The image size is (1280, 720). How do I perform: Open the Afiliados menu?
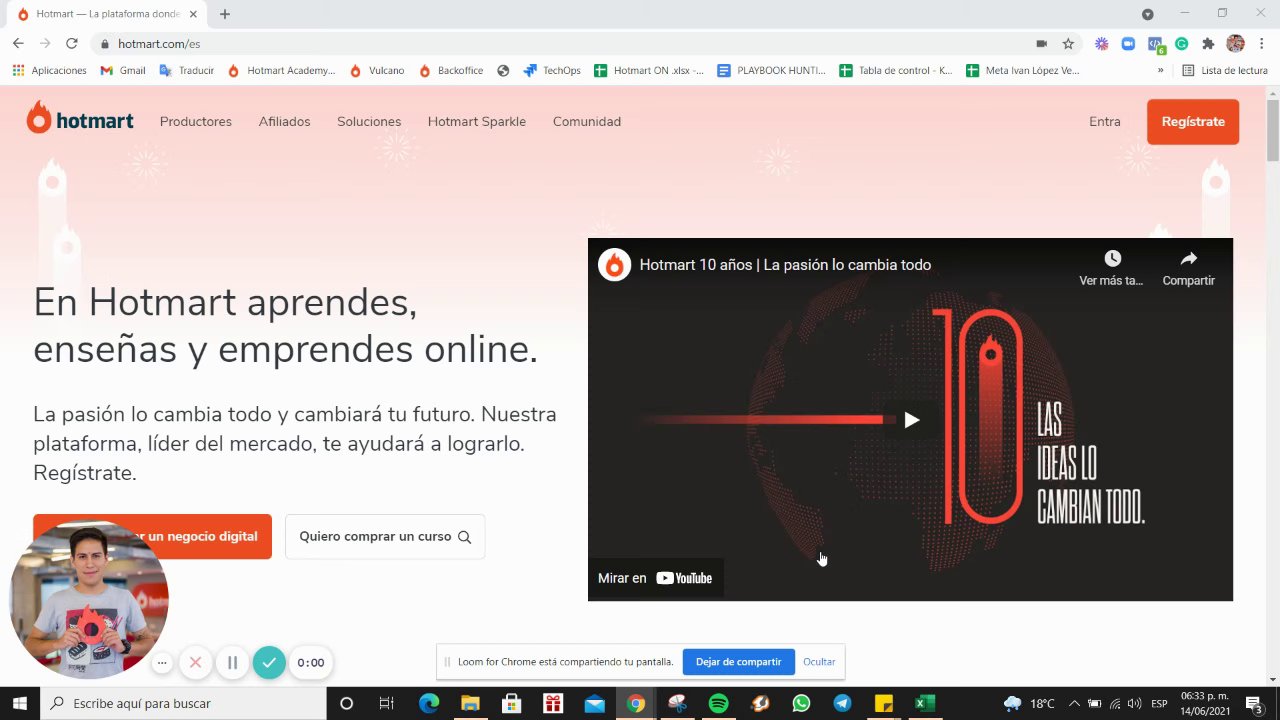click(x=284, y=121)
